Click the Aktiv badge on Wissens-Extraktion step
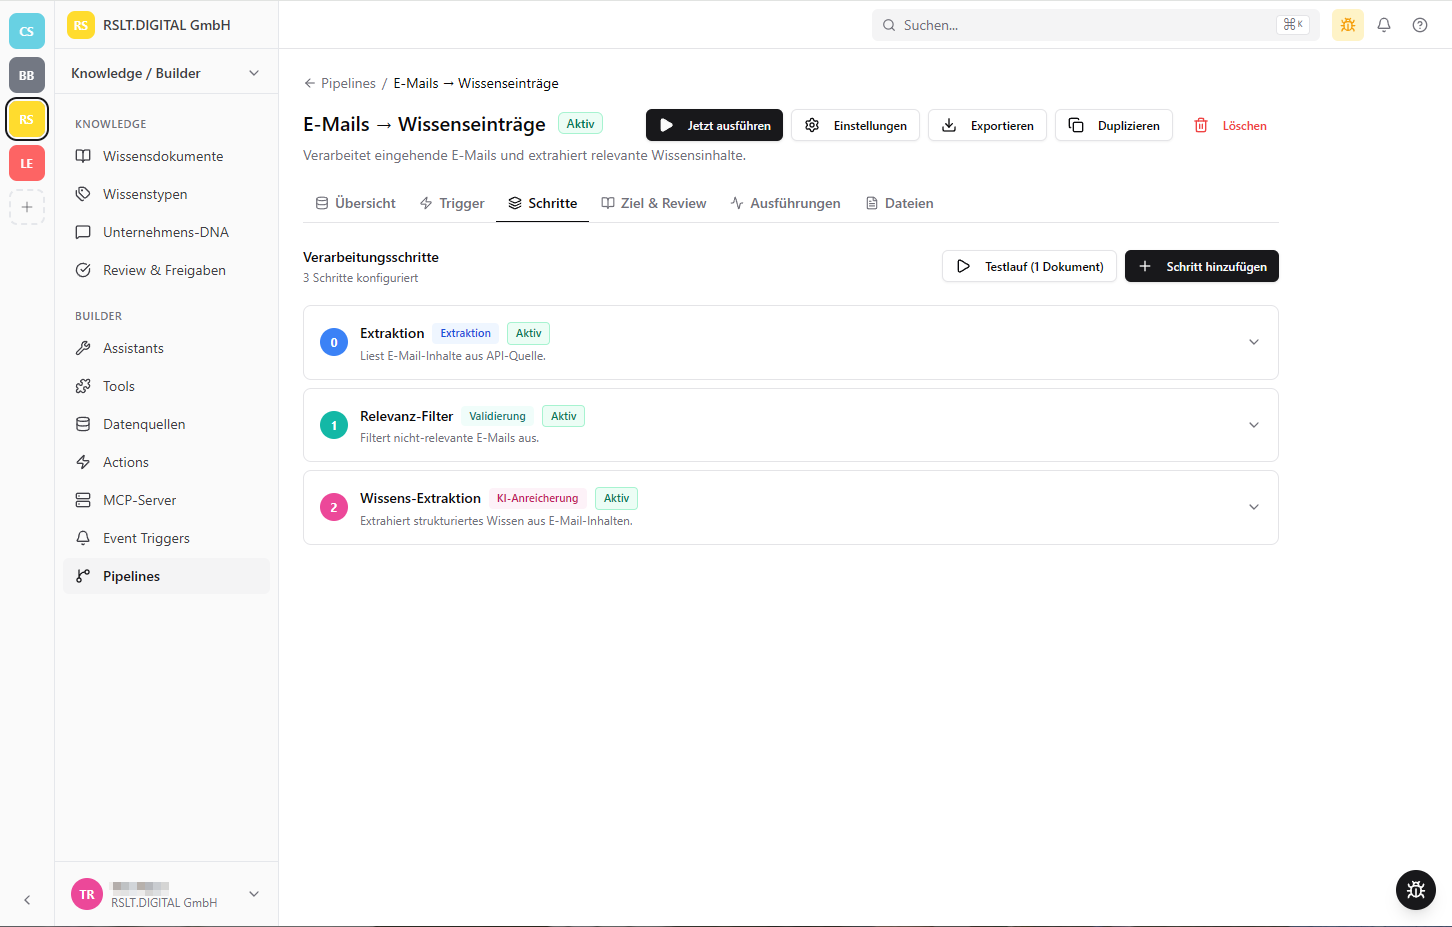 [x=616, y=498]
